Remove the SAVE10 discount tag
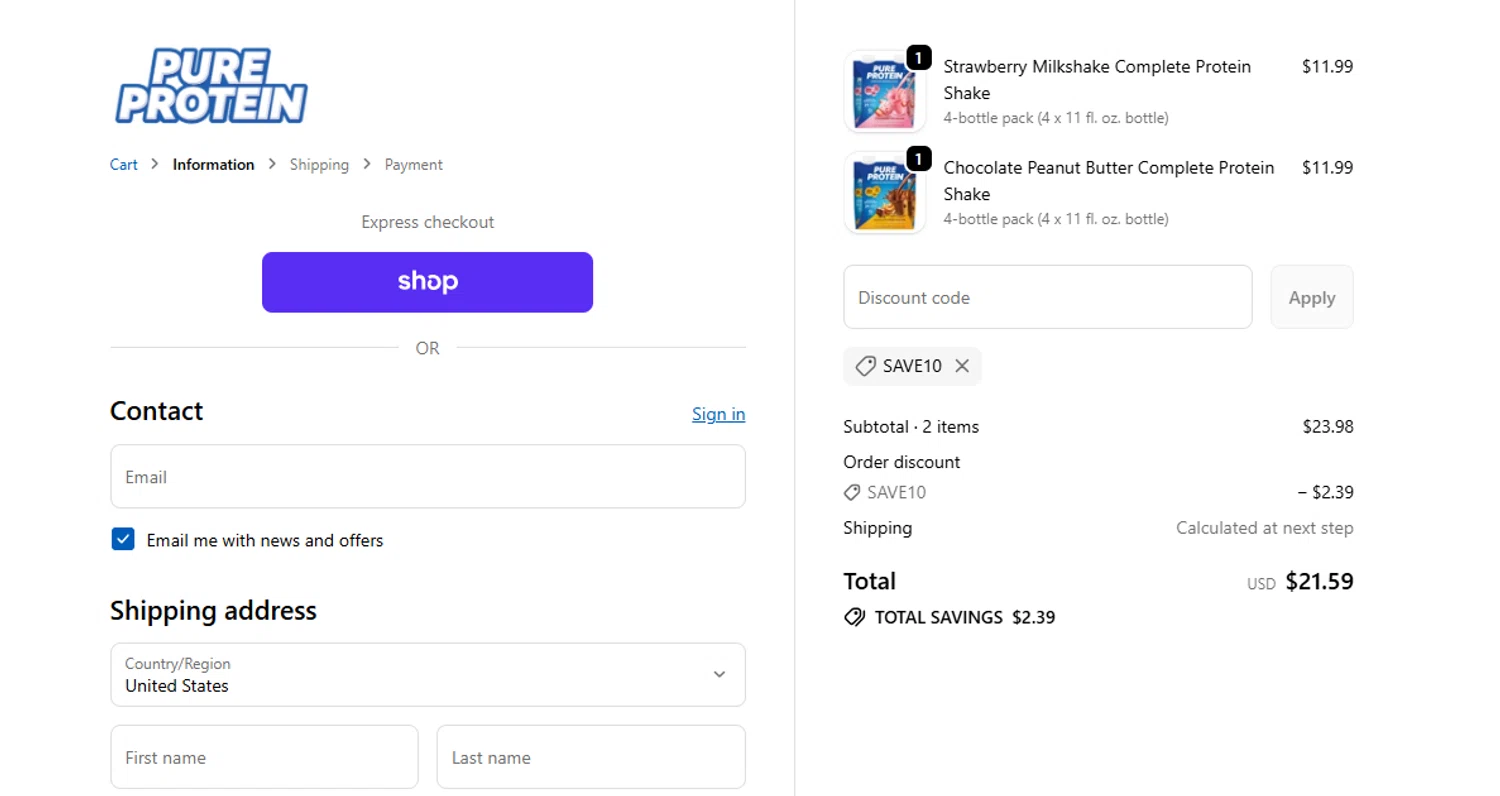The image size is (1500, 796). (x=962, y=366)
